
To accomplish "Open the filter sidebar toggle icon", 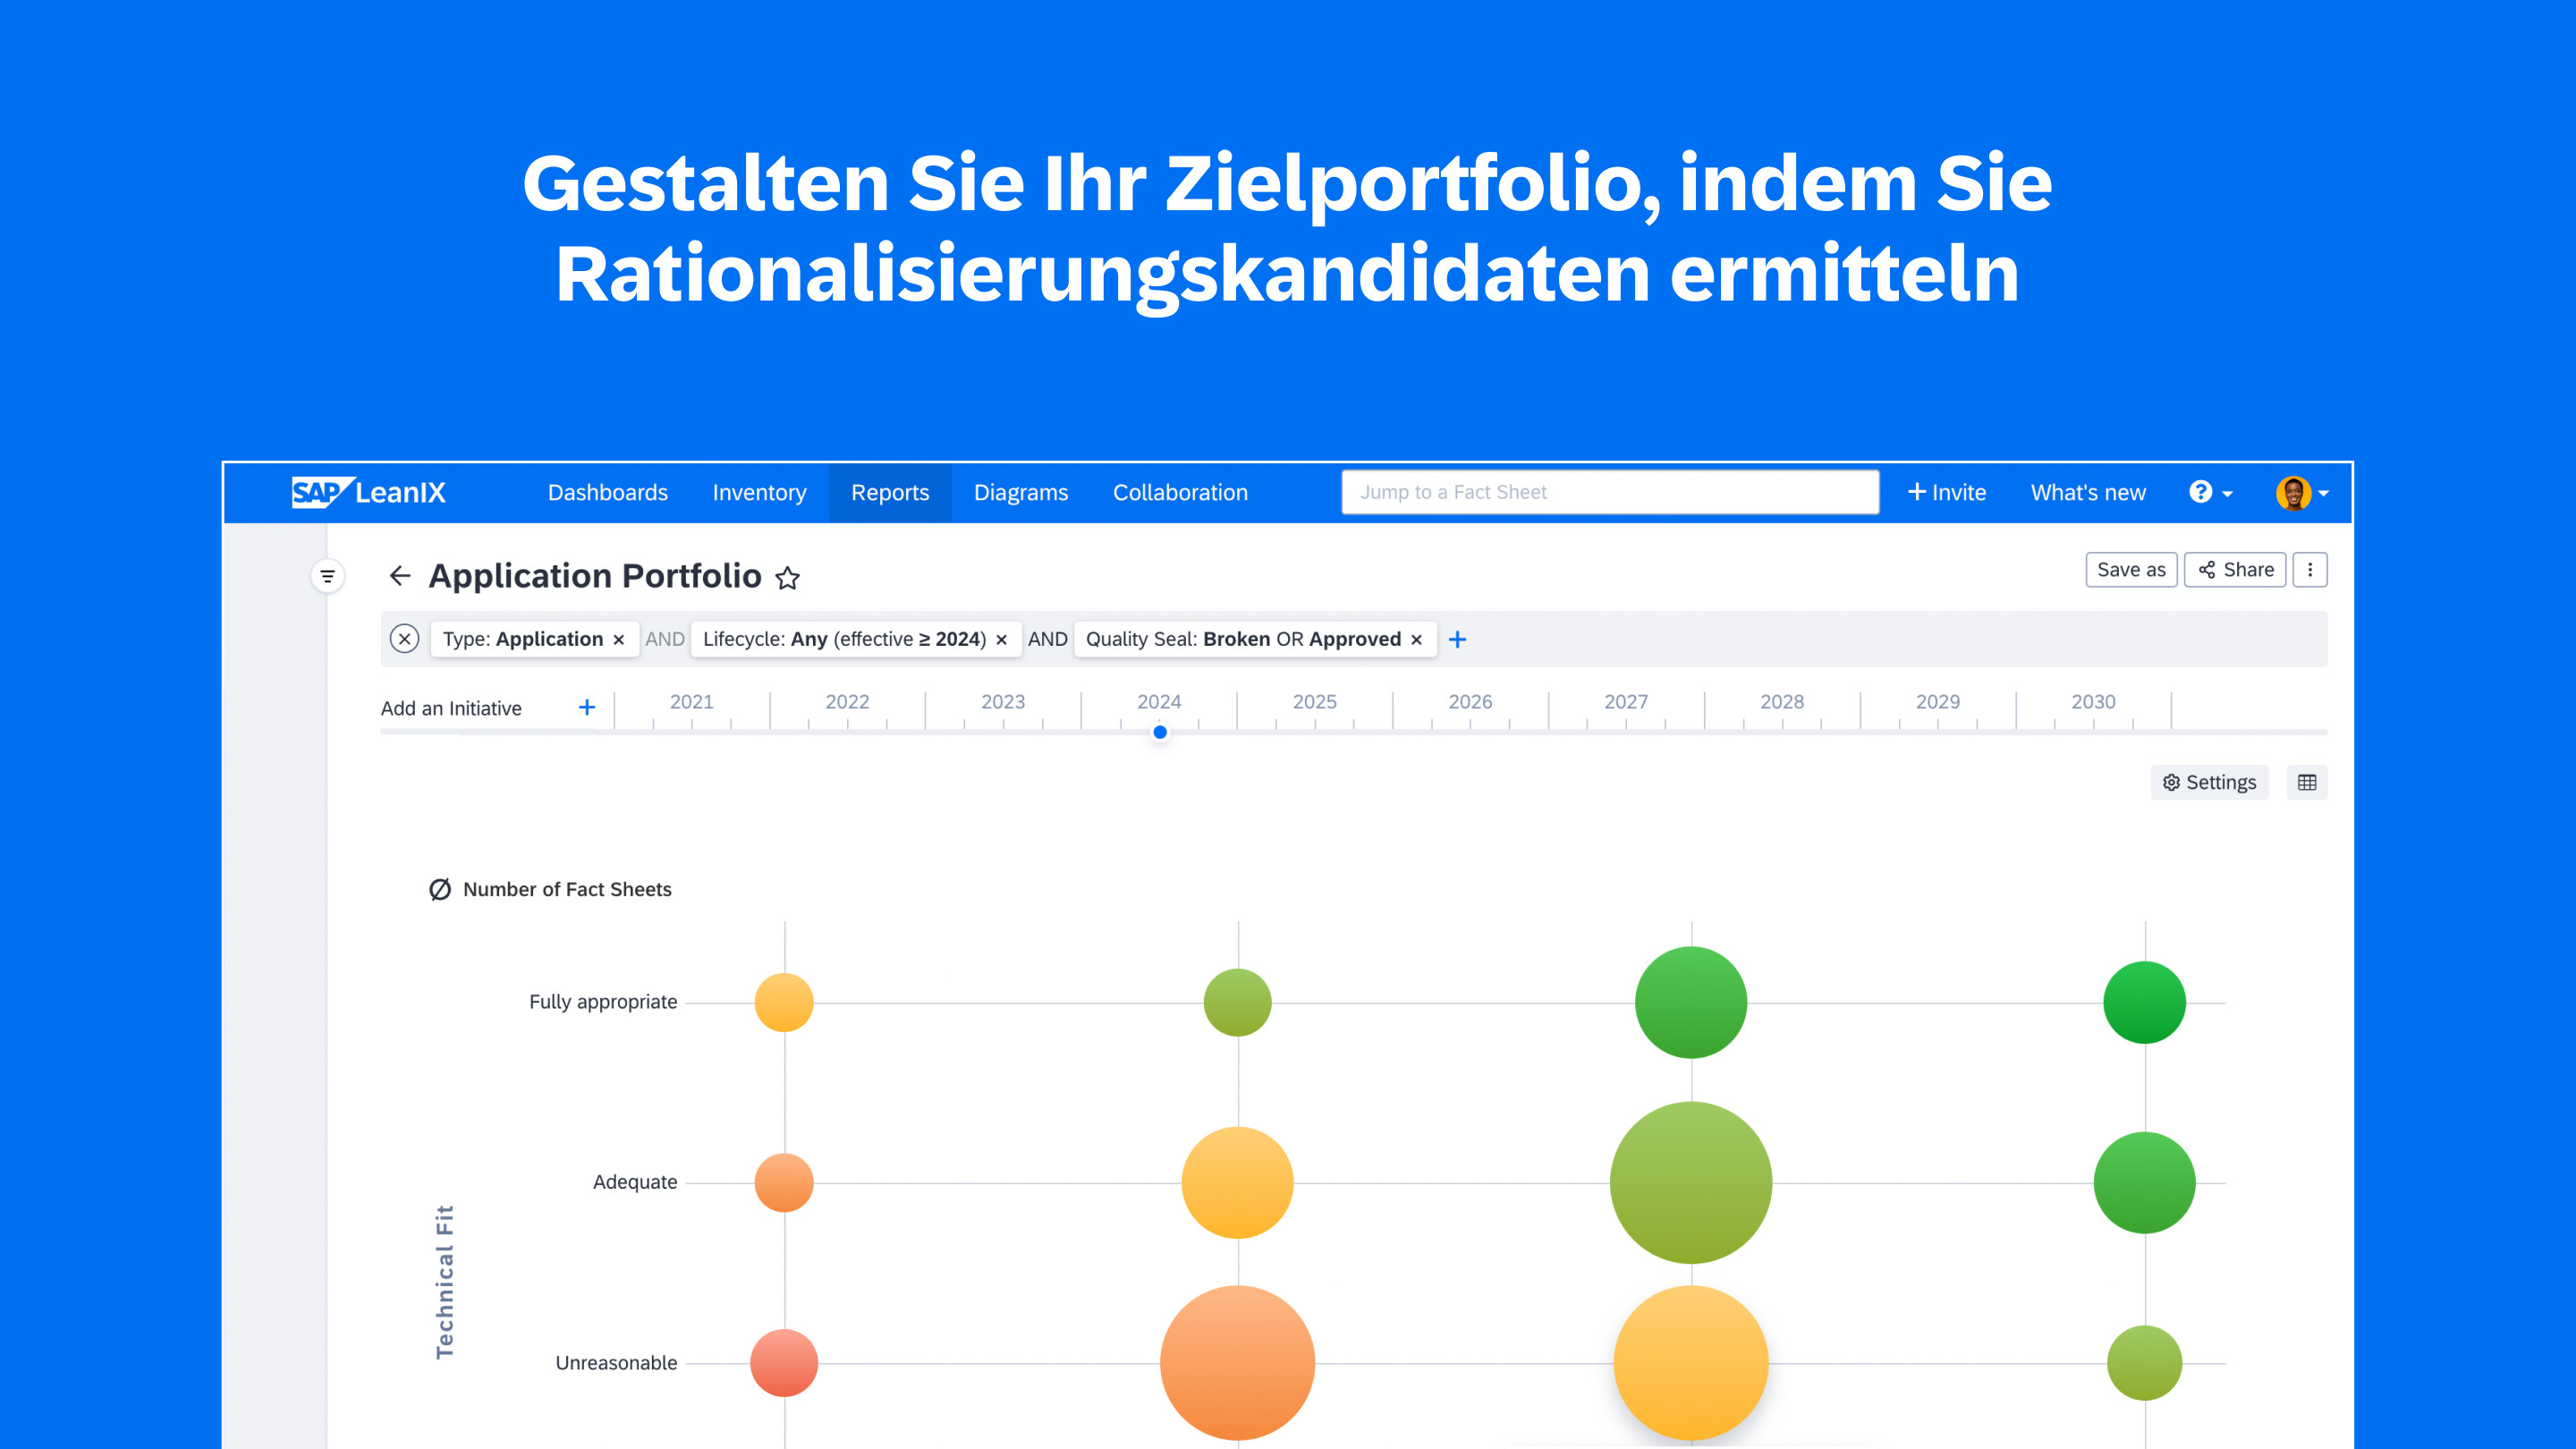I will click(327, 576).
